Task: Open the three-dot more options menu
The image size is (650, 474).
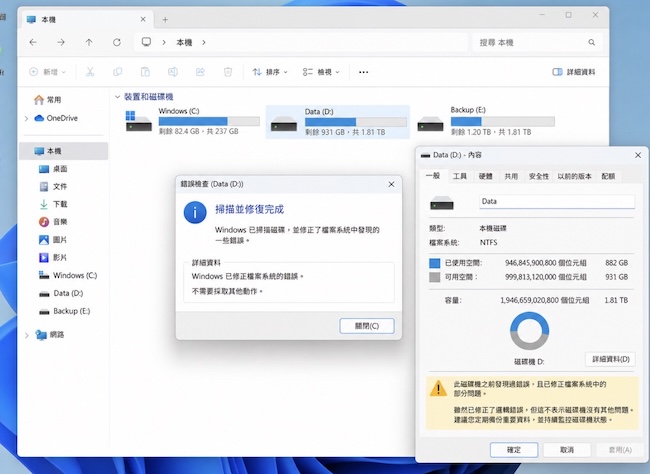Action: point(364,72)
